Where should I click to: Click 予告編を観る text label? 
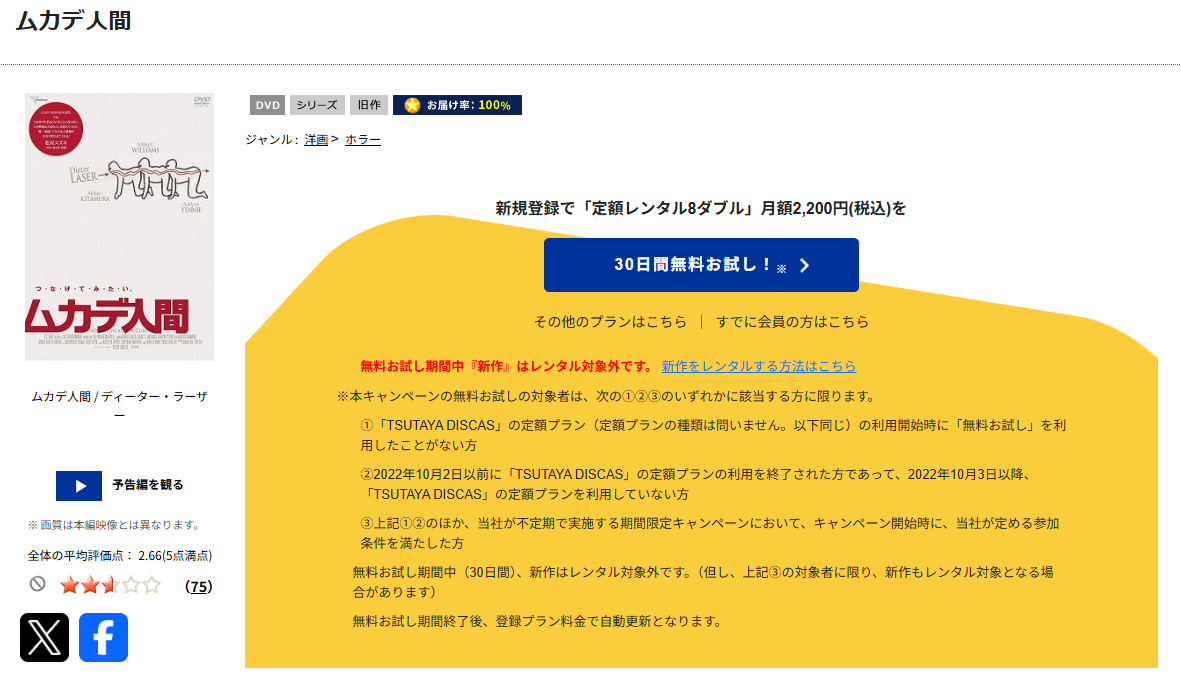click(148, 485)
